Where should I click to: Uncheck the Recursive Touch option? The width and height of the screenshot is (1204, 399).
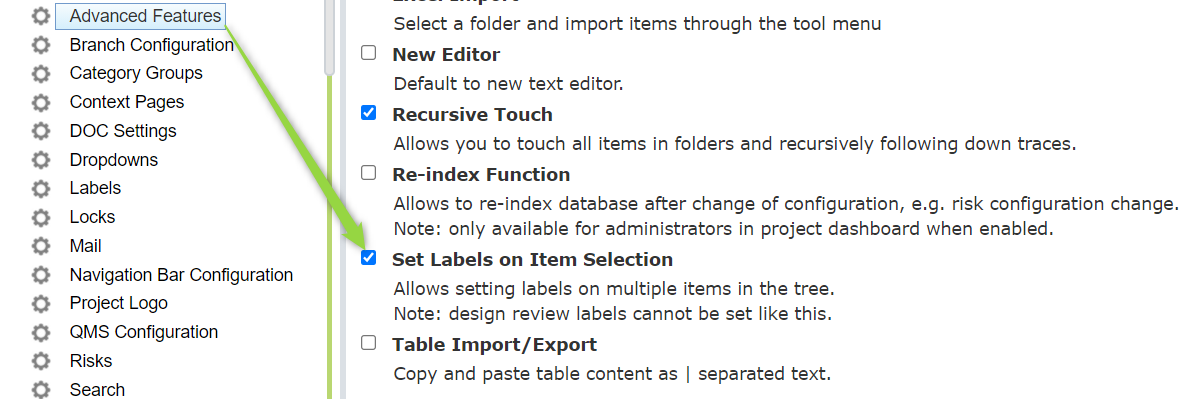coord(369,113)
